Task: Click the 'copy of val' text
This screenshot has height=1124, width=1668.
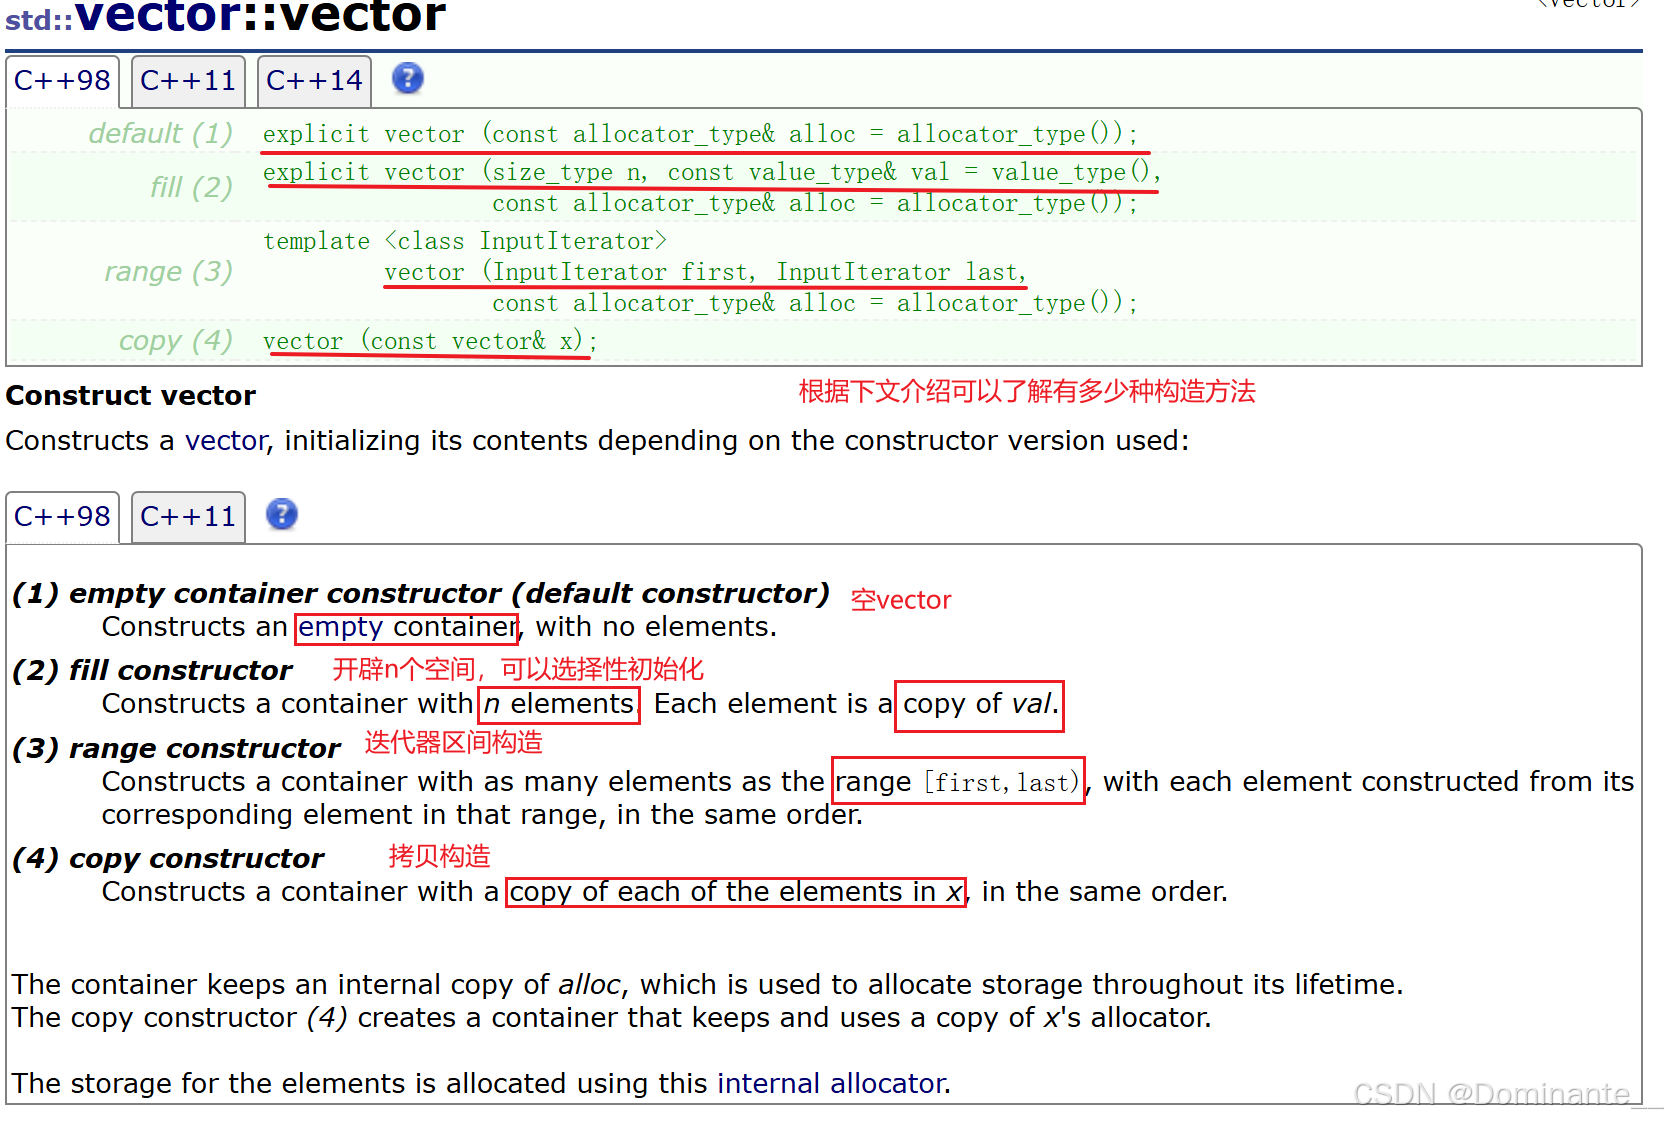Action: click(x=980, y=704)
